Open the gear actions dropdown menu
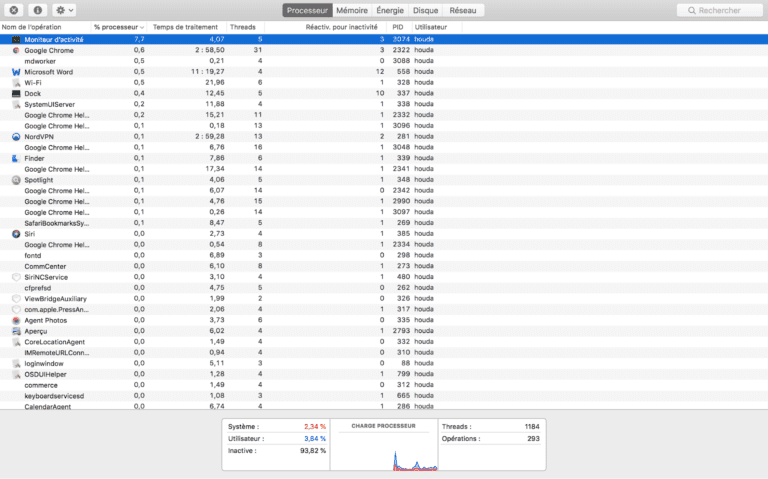 (x=64, y=10)
